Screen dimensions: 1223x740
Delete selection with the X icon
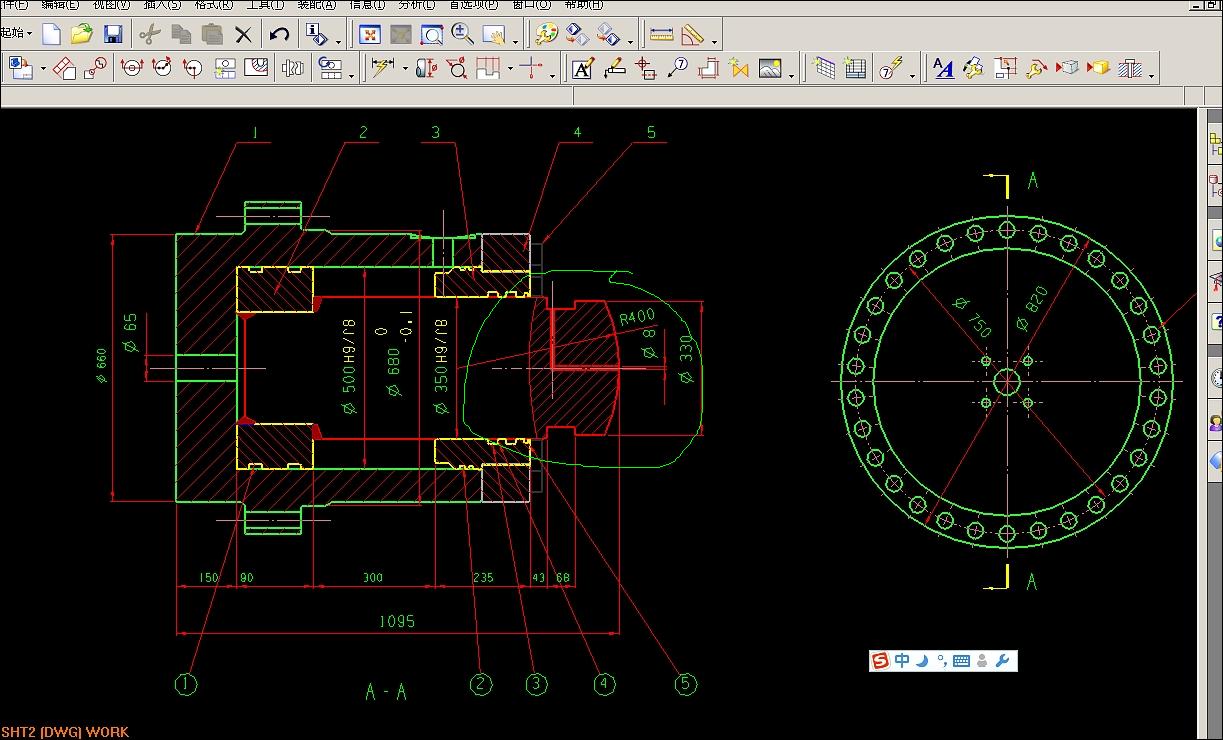243,35
